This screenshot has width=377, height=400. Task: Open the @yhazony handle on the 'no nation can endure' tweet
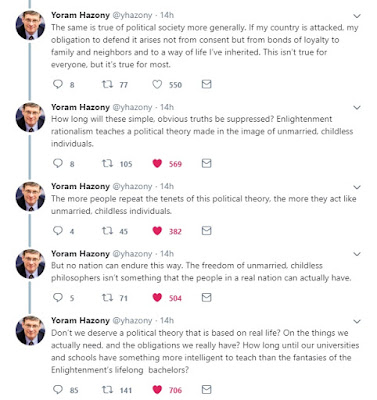click(x=132, y=254)
